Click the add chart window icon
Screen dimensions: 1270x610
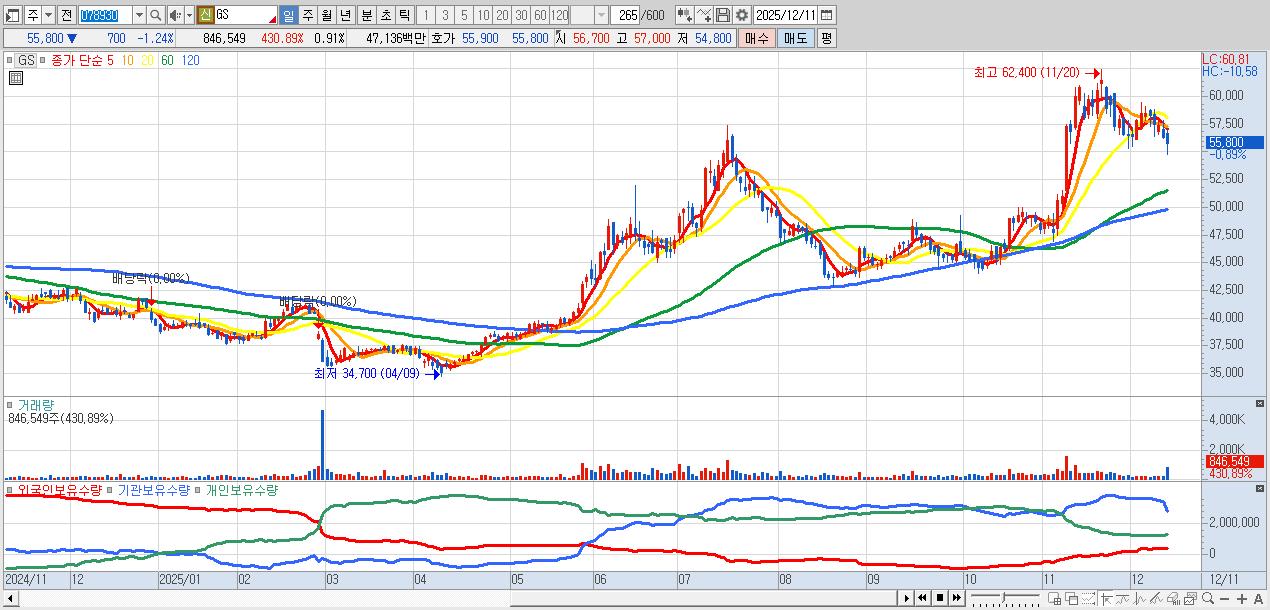coord(1055,598)
